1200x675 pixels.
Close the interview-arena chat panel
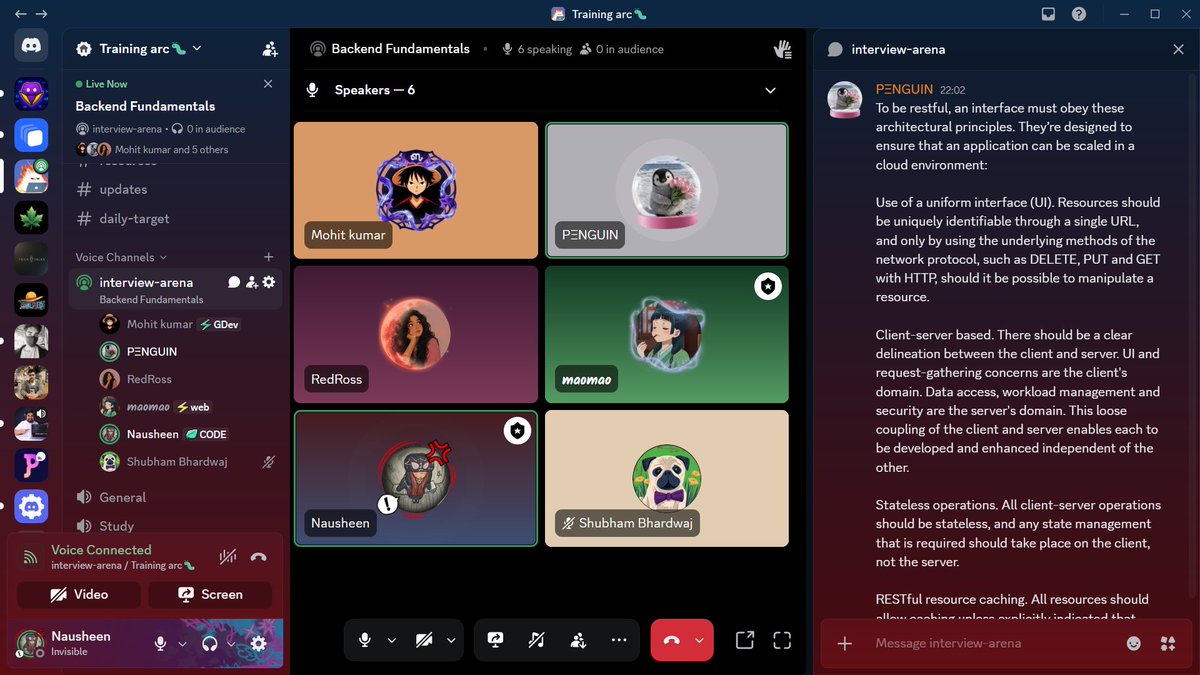point(1178,49)
